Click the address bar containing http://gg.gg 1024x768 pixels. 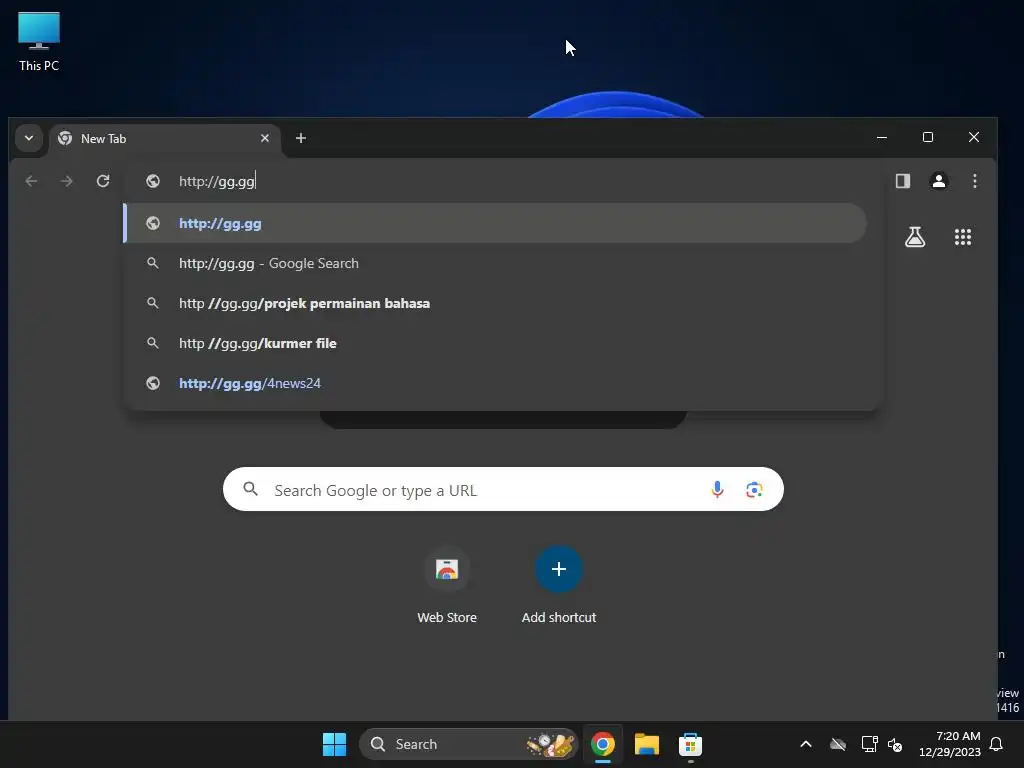[503, 181]
